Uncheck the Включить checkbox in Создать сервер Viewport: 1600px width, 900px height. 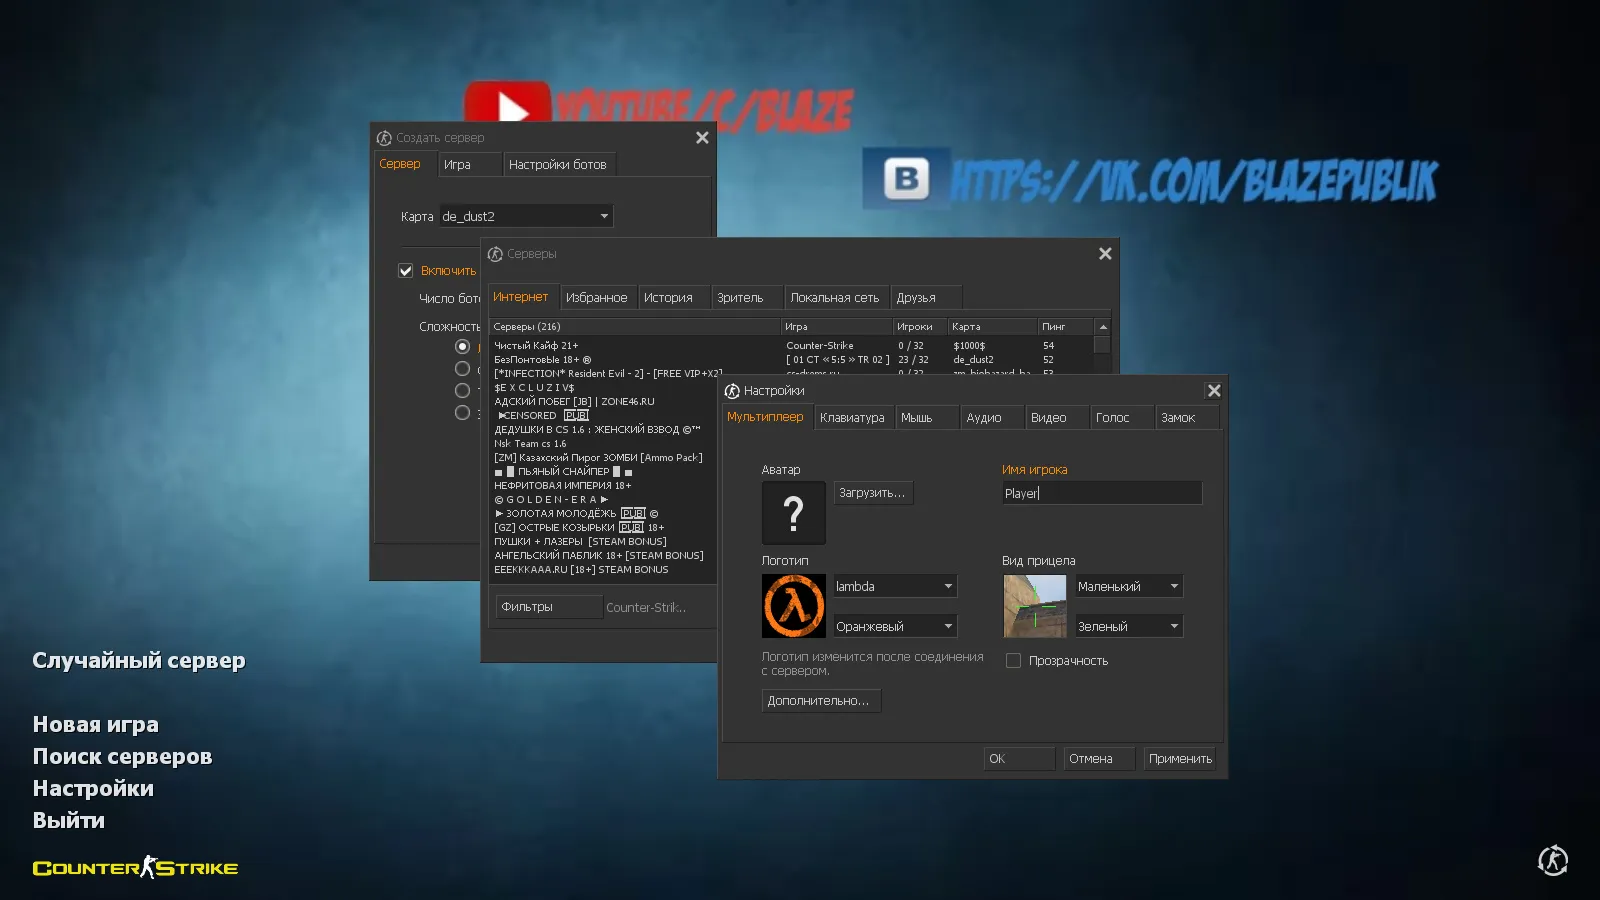(x=405, y=270)
